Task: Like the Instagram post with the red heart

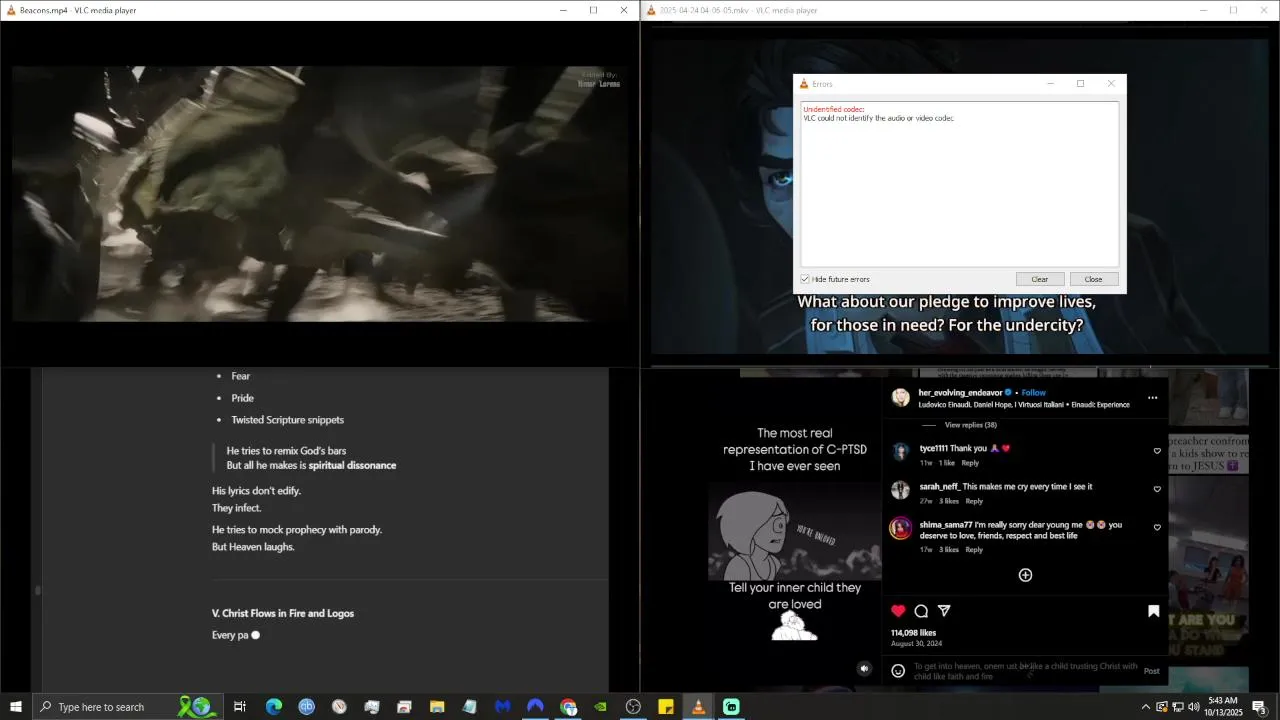Action: (x=898, y=611)
